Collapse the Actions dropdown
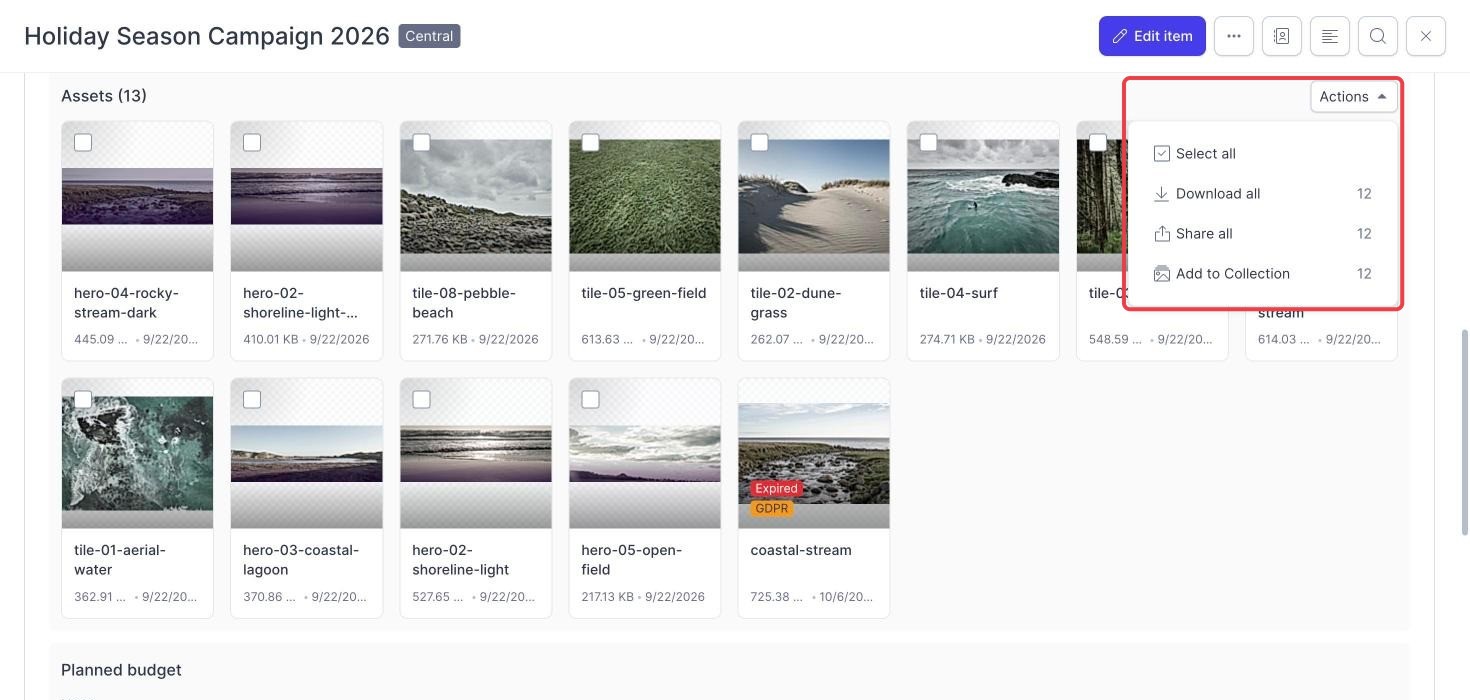 [x=1354, y=97]
